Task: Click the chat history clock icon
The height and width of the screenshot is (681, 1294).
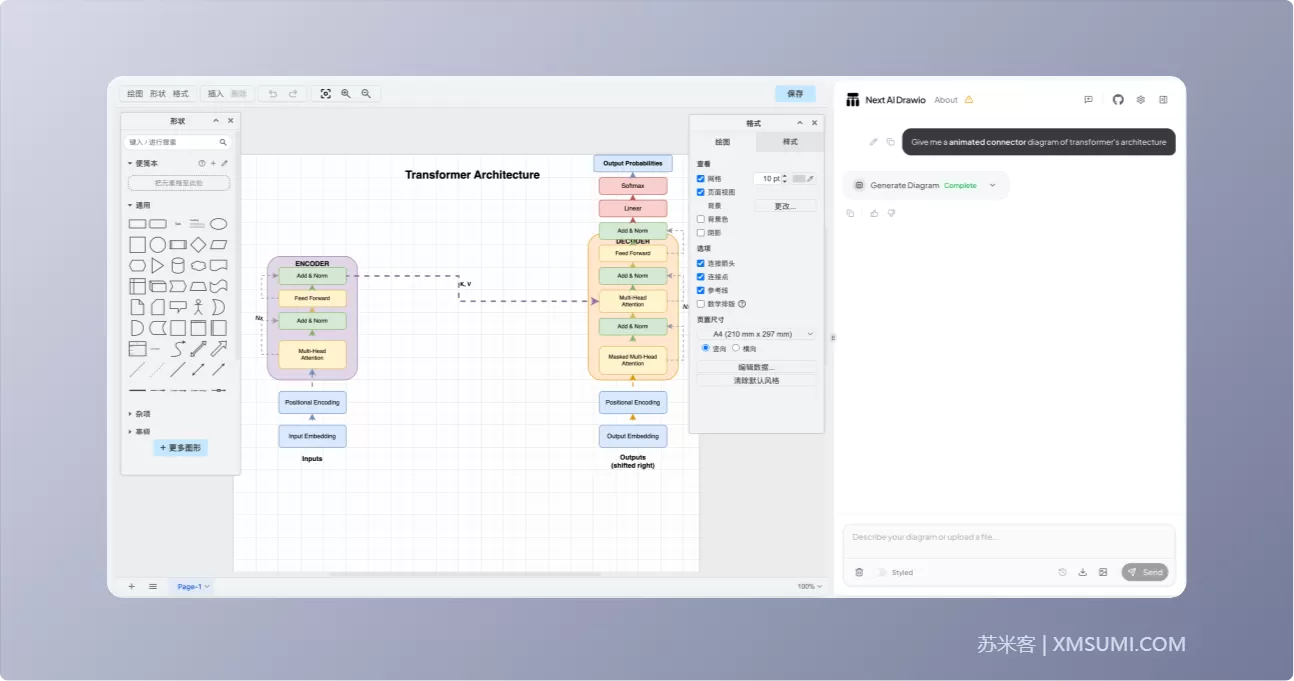Action: [x=1062, y=572]
